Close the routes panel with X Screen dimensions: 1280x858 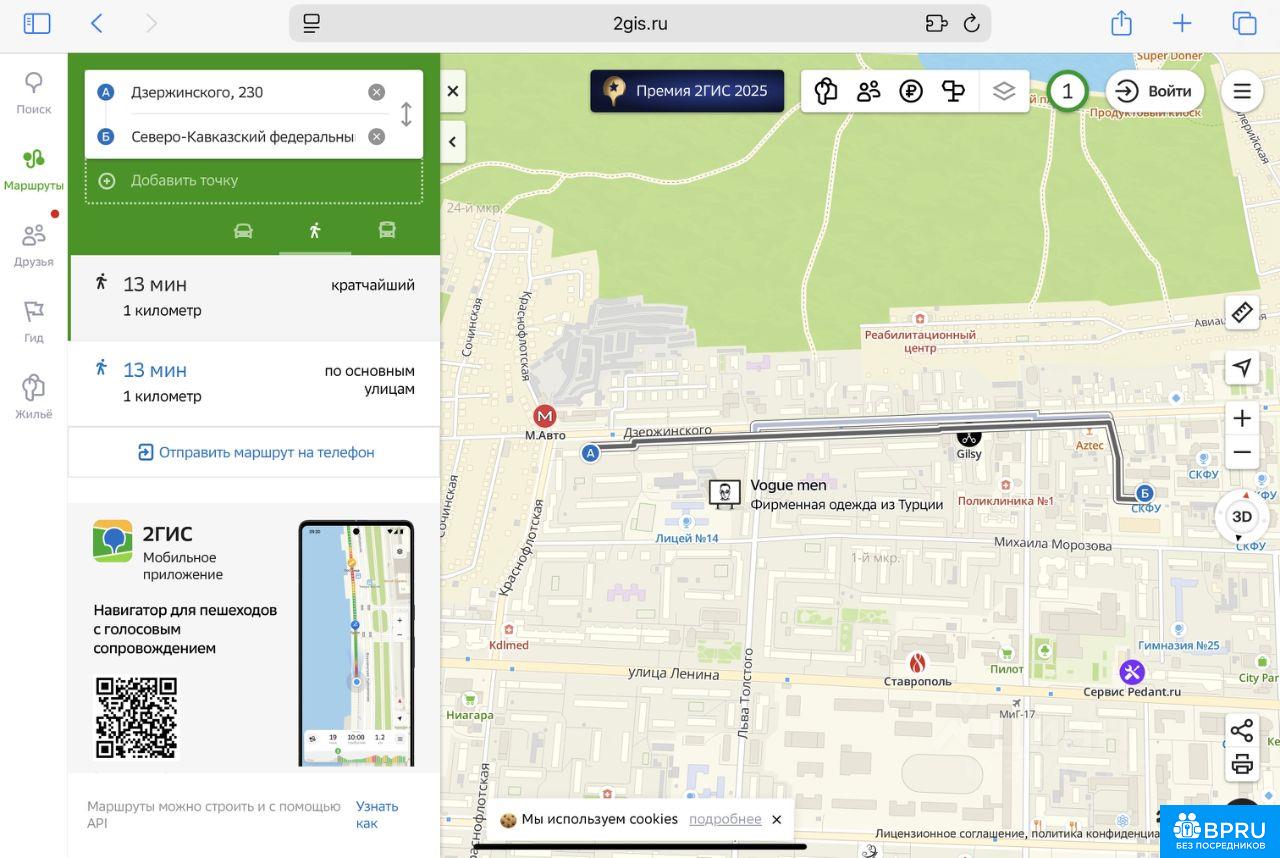[x=453, y=91]
